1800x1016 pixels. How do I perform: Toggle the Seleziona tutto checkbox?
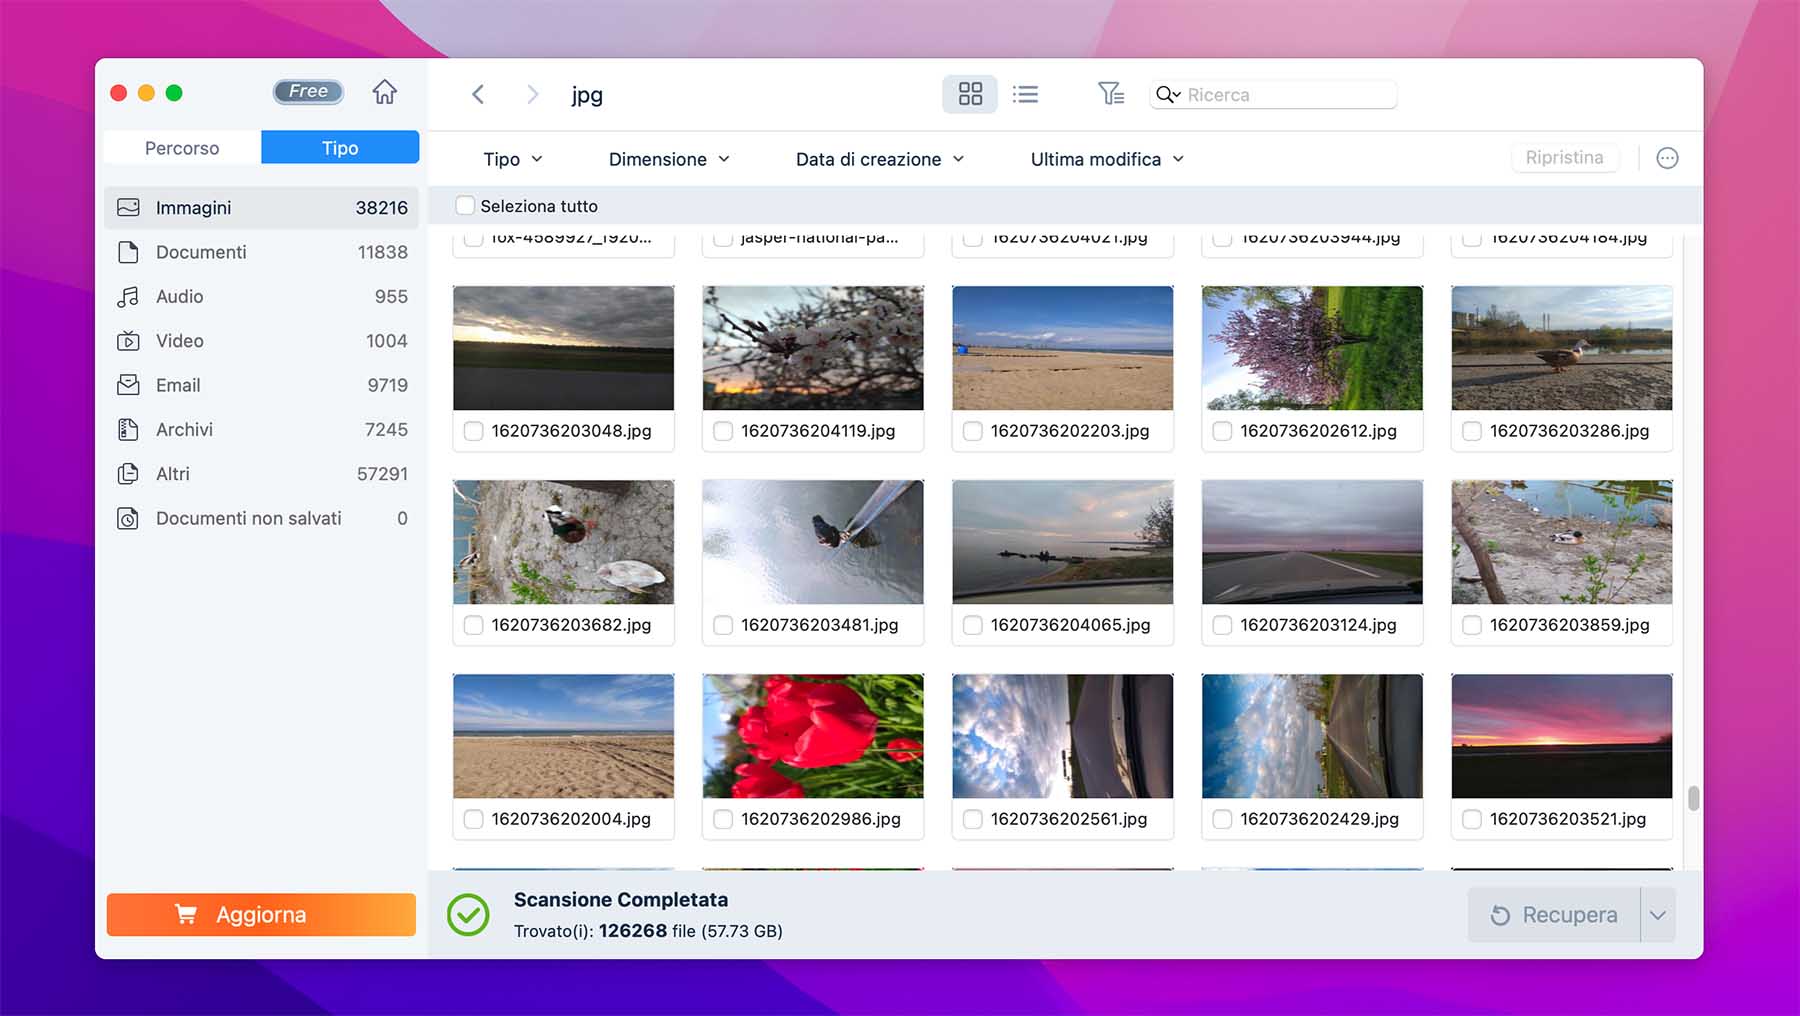465,205
